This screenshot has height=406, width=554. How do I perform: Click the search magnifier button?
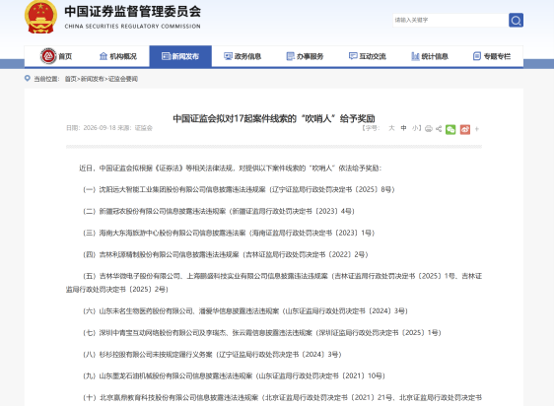pos(516,20)
